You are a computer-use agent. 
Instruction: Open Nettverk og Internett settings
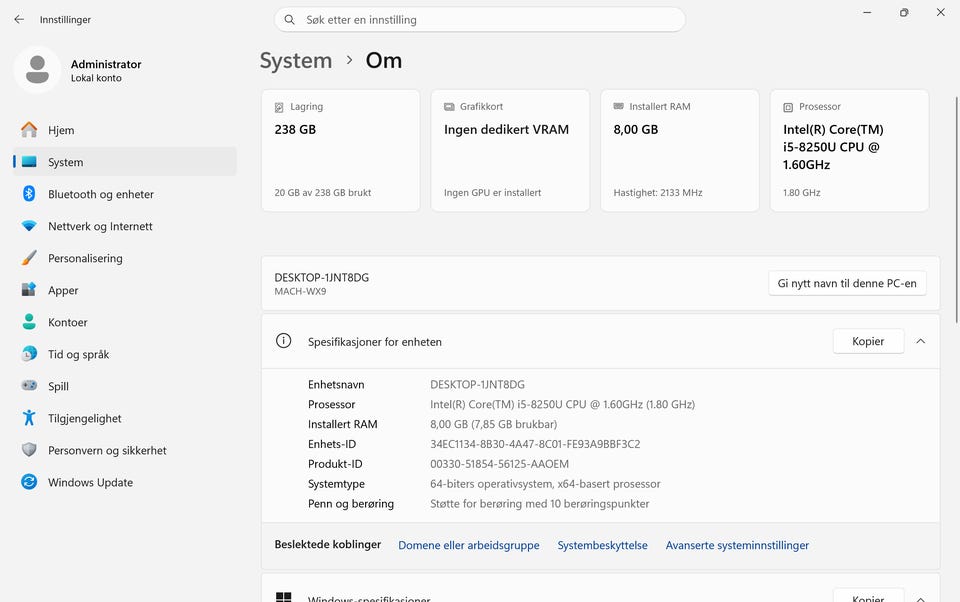(124, 226)
